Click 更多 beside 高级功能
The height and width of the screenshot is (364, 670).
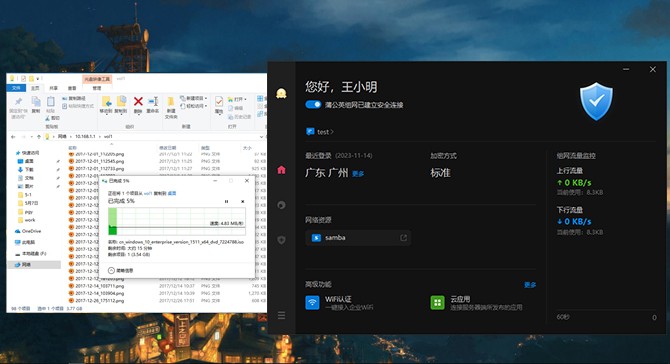(x=530, y=285)
